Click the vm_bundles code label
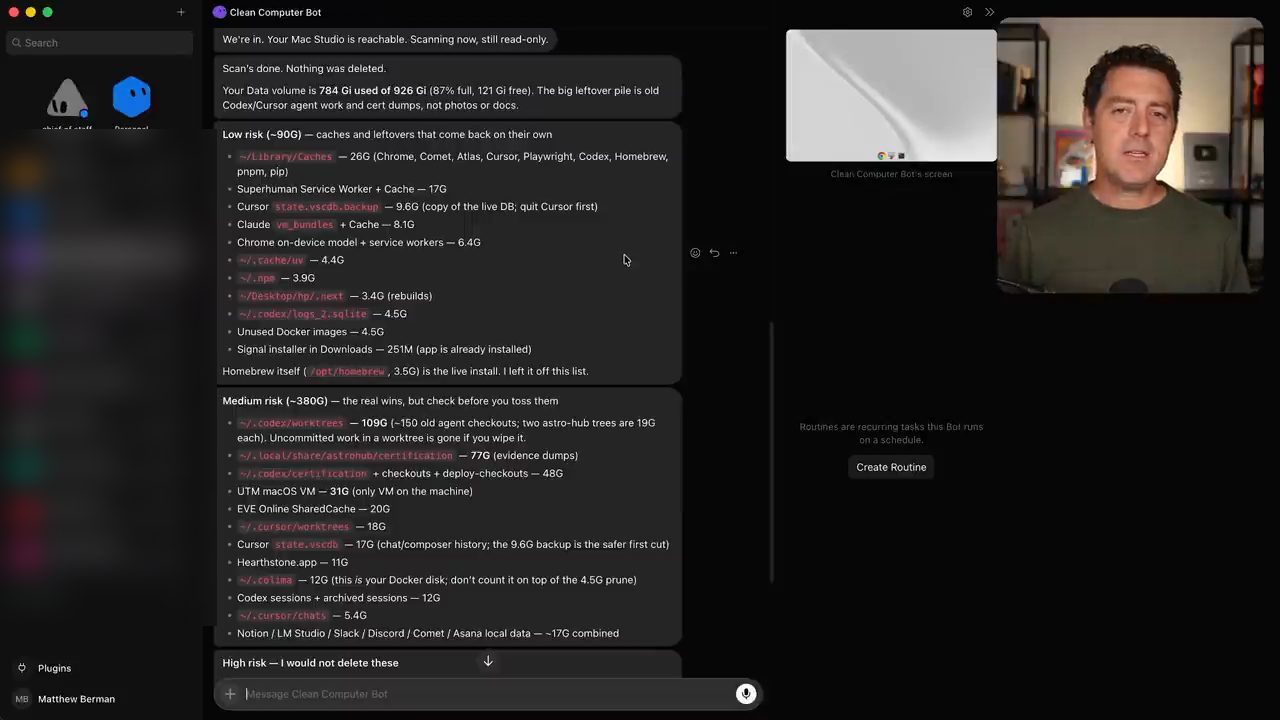This screenshot has width=1280, height=720. (305, 225)
